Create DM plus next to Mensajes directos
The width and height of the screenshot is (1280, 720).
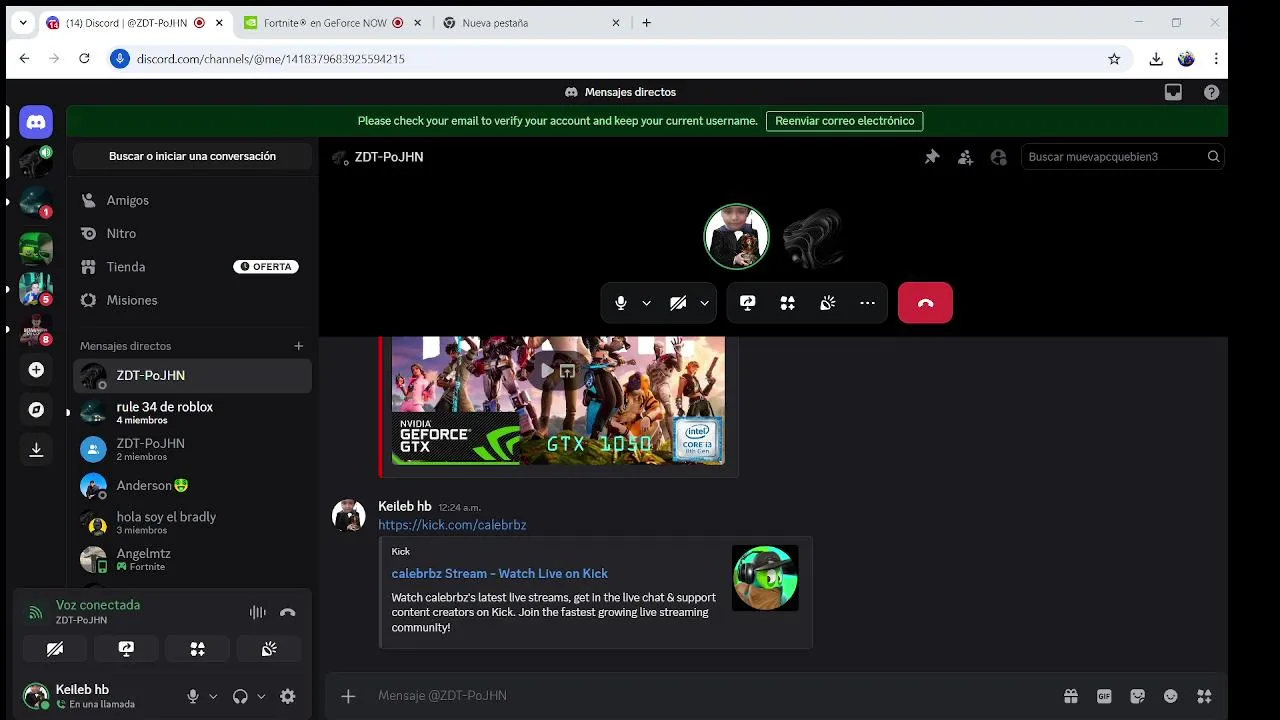click(298, 346)
